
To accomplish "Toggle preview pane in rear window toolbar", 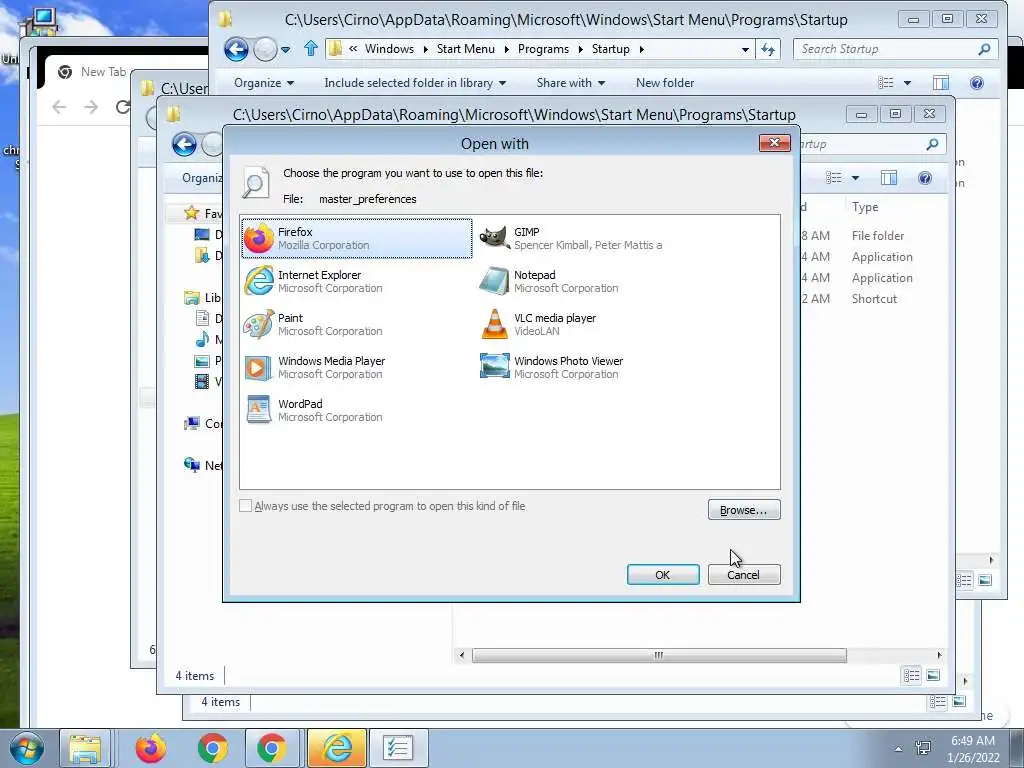I will pyautogui.click(x=941, y=83).
